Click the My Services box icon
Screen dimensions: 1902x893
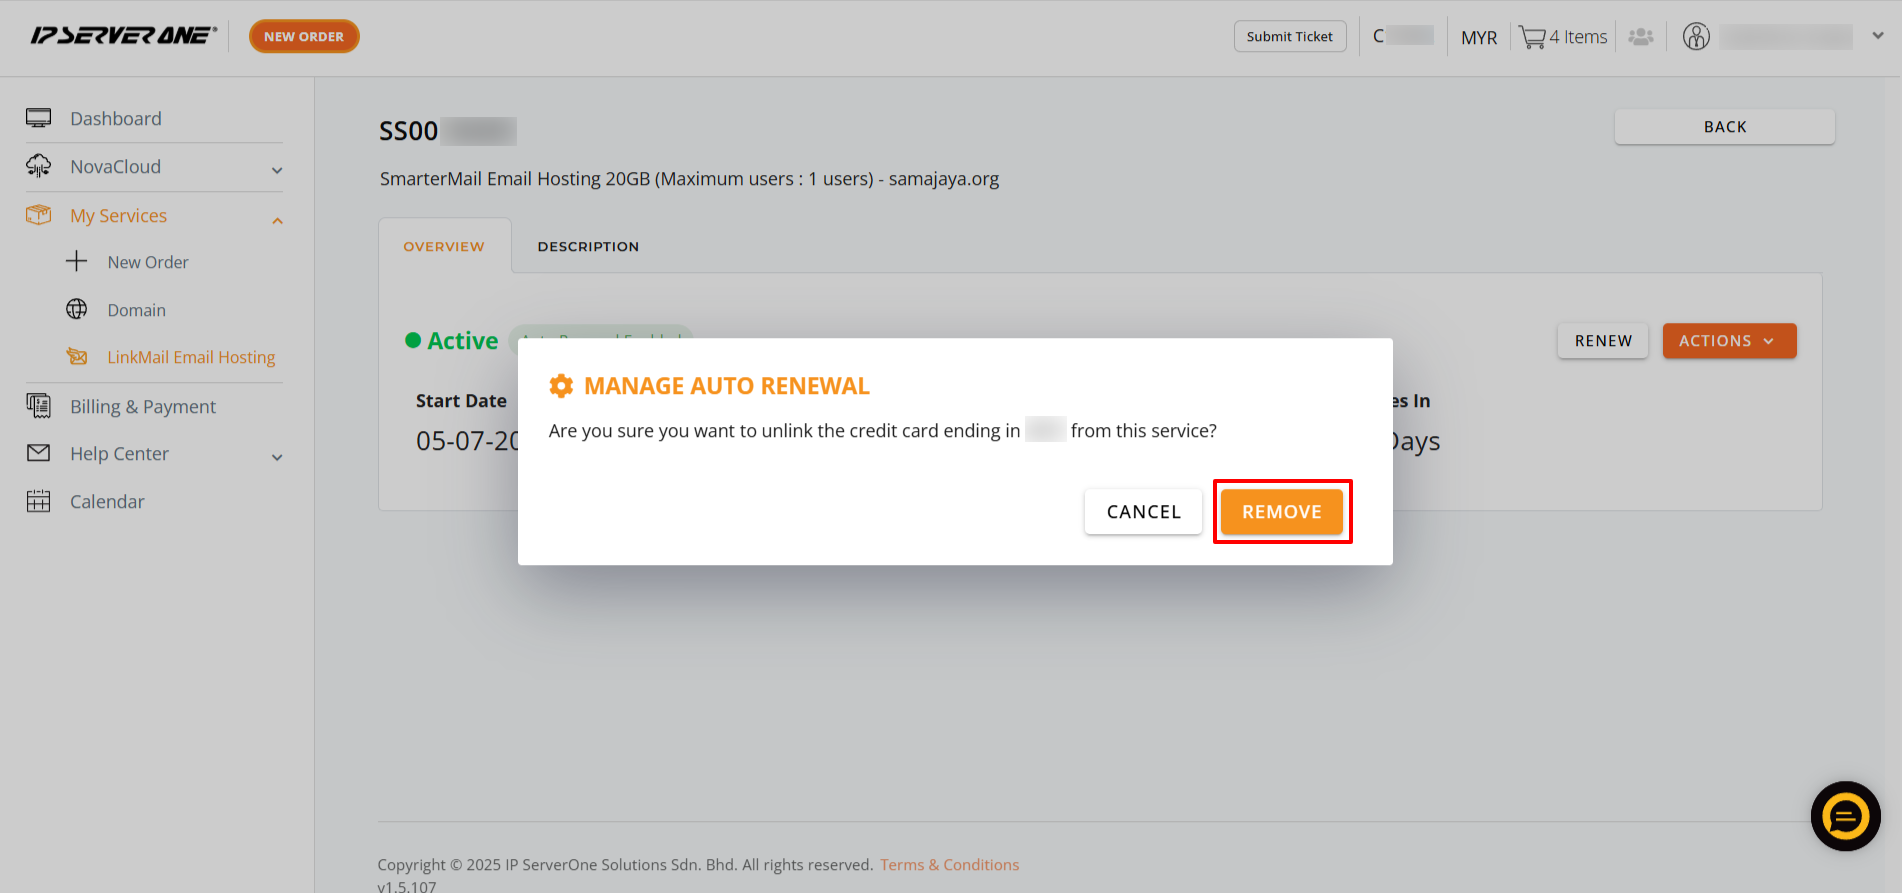tap(38, 215)
